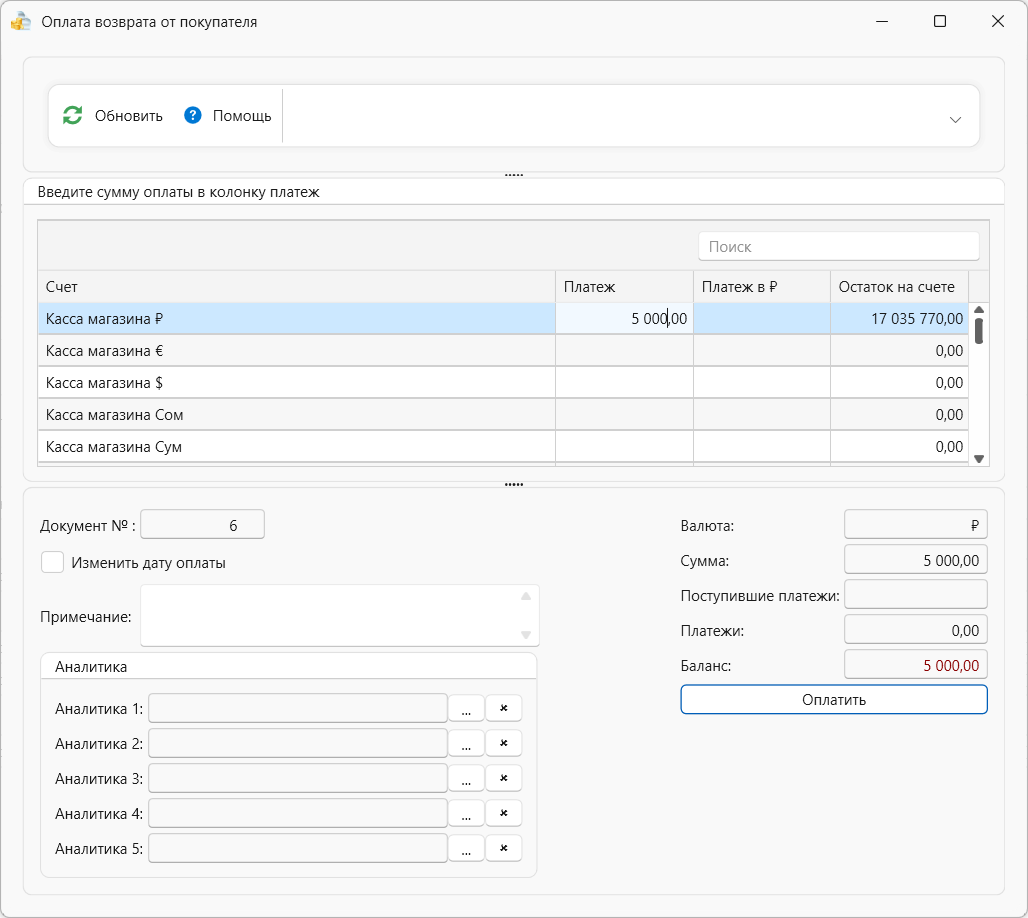Click the Помощь toolbar label
1028x918 pixels.
[x=242, y=116]
